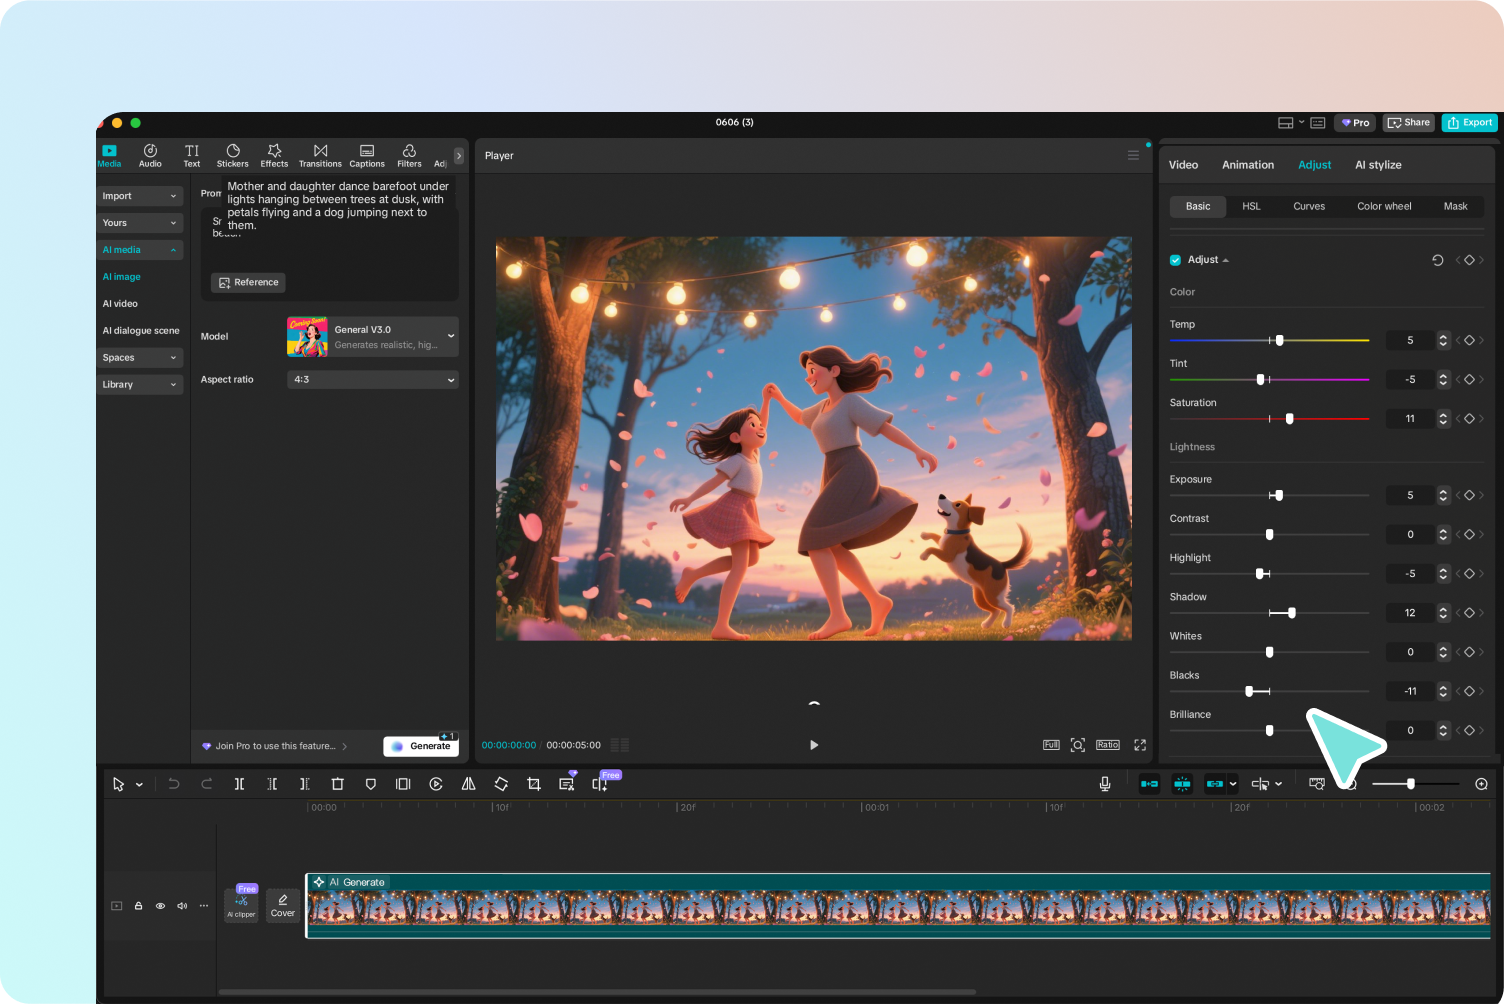The image size is (1504, 1004).
Task: Click the Reverse clip icon
Action: point(436,784)
